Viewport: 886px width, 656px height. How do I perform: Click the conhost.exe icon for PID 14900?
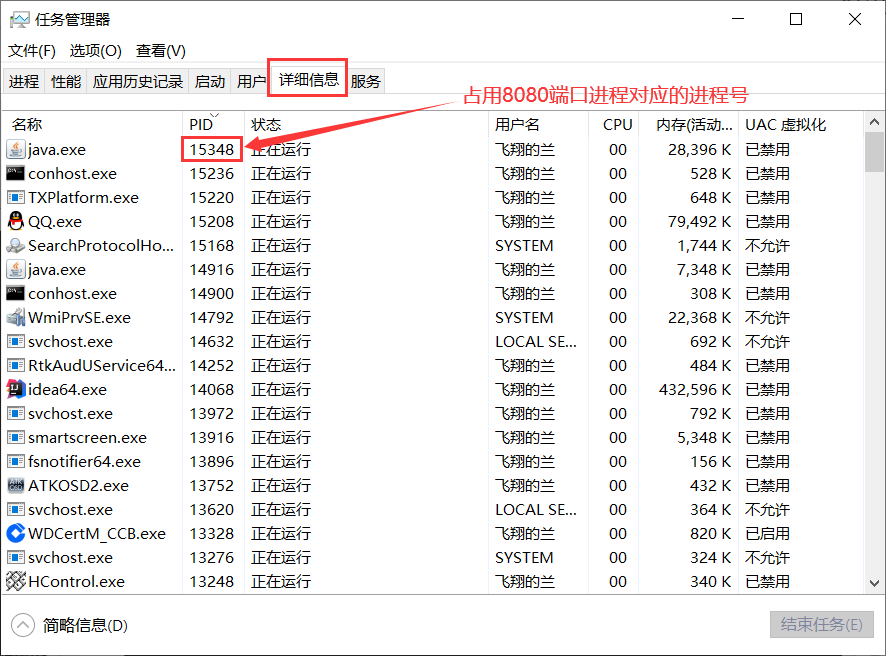15,293
